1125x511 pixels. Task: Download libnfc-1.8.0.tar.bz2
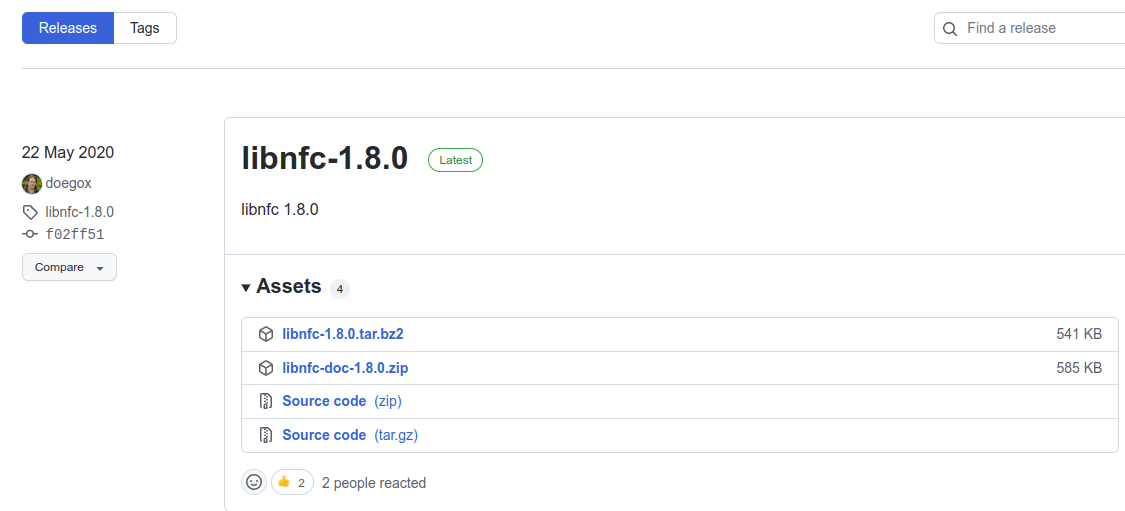(x=343, y=334)
